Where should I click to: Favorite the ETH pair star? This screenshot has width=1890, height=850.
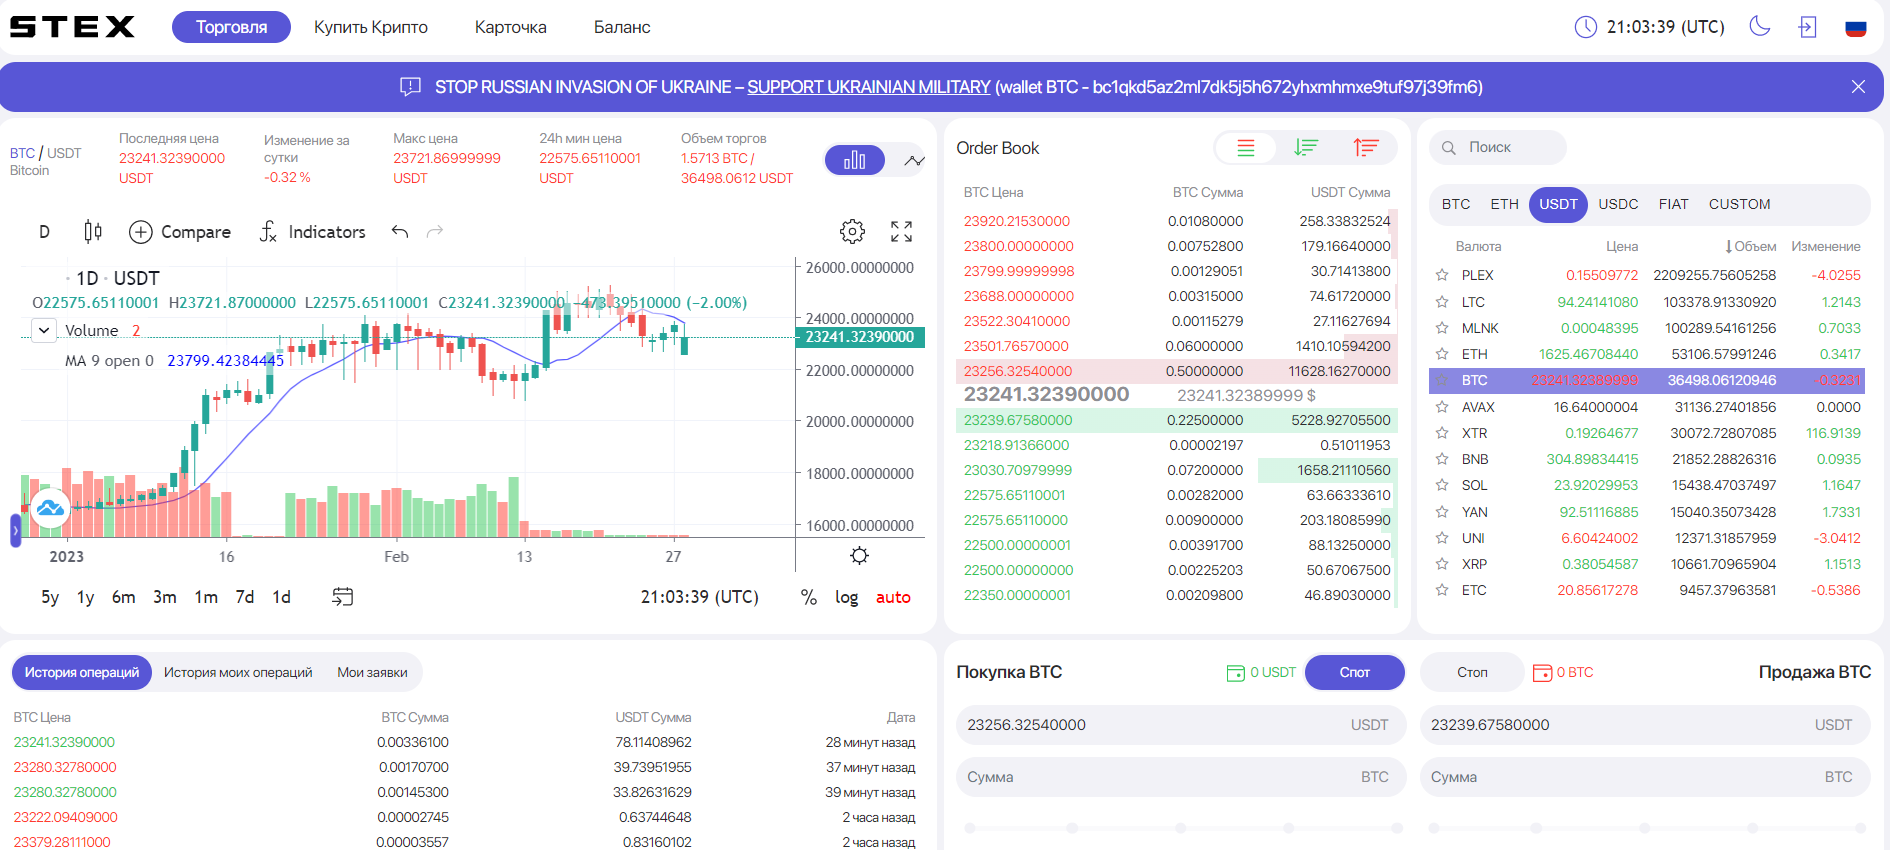[x=1442, y=354]
